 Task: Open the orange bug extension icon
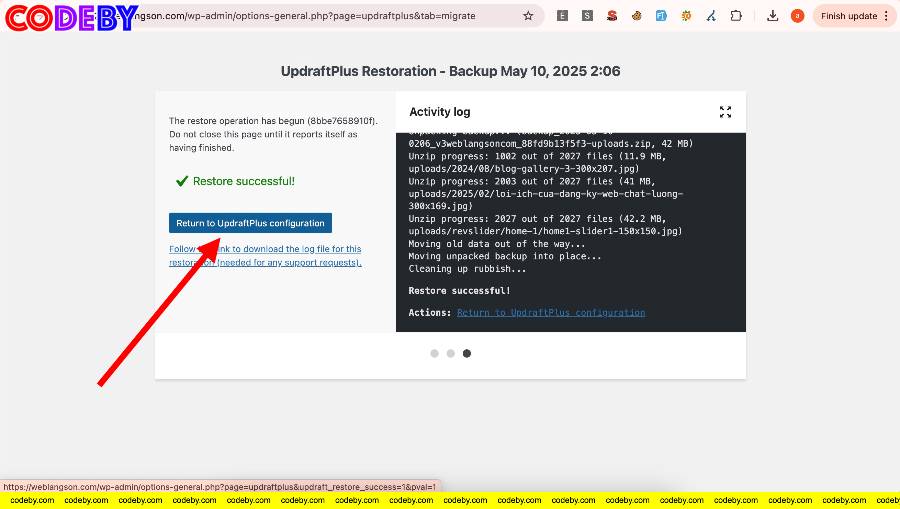pyautogui.click(x=686, y=16)
